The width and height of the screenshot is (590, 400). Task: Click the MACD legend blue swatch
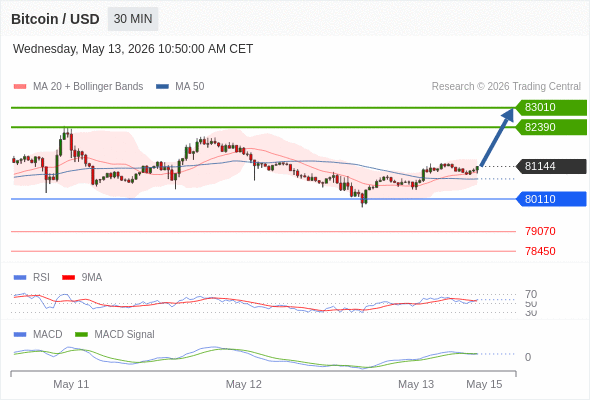pos(20,335)
